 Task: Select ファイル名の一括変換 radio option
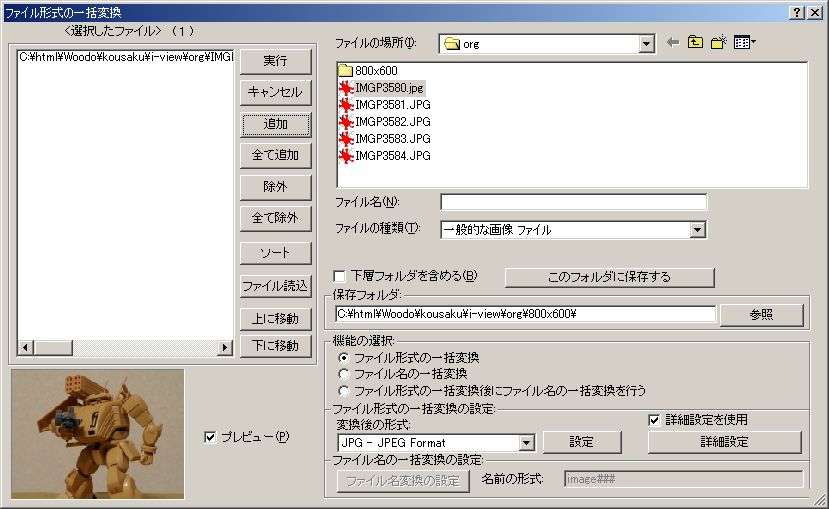click(346, 374)
